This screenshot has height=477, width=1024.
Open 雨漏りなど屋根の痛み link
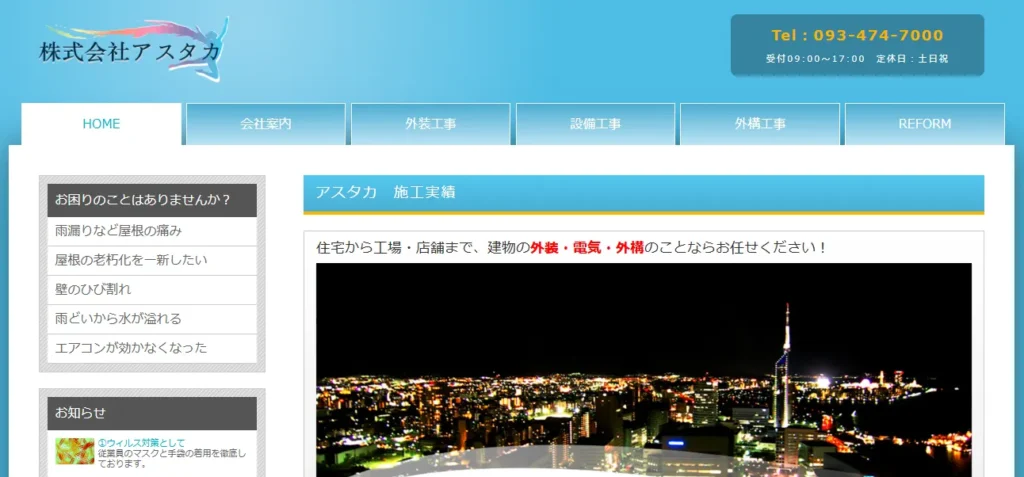(118, 231)
